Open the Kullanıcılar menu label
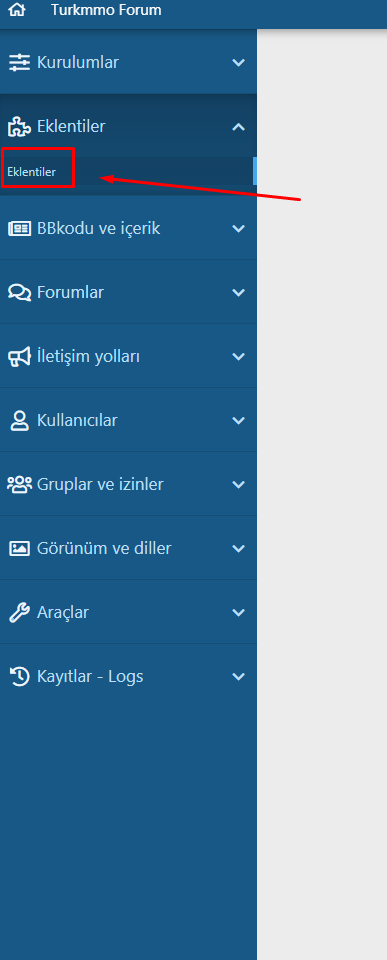The width and height of the screenshot is (387, 960). 77,421
